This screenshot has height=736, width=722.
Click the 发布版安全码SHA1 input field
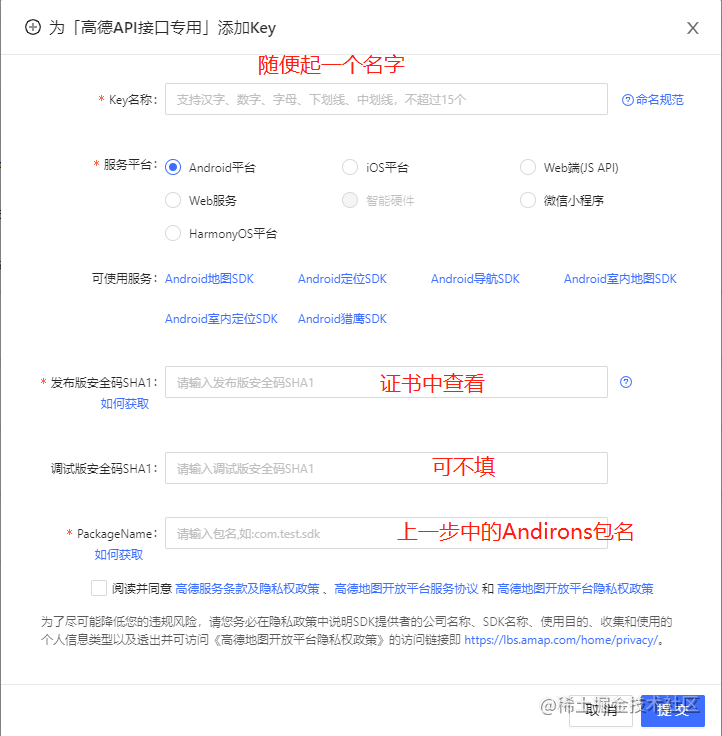pyautogui.click(x=386, y=382)
